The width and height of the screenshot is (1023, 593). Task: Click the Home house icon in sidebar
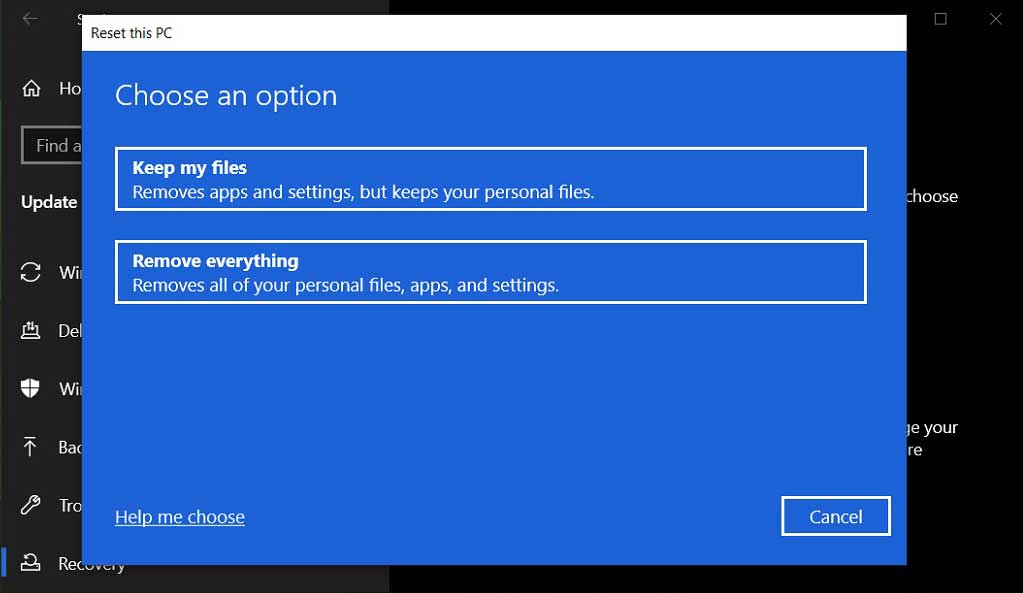coord(32,88)
